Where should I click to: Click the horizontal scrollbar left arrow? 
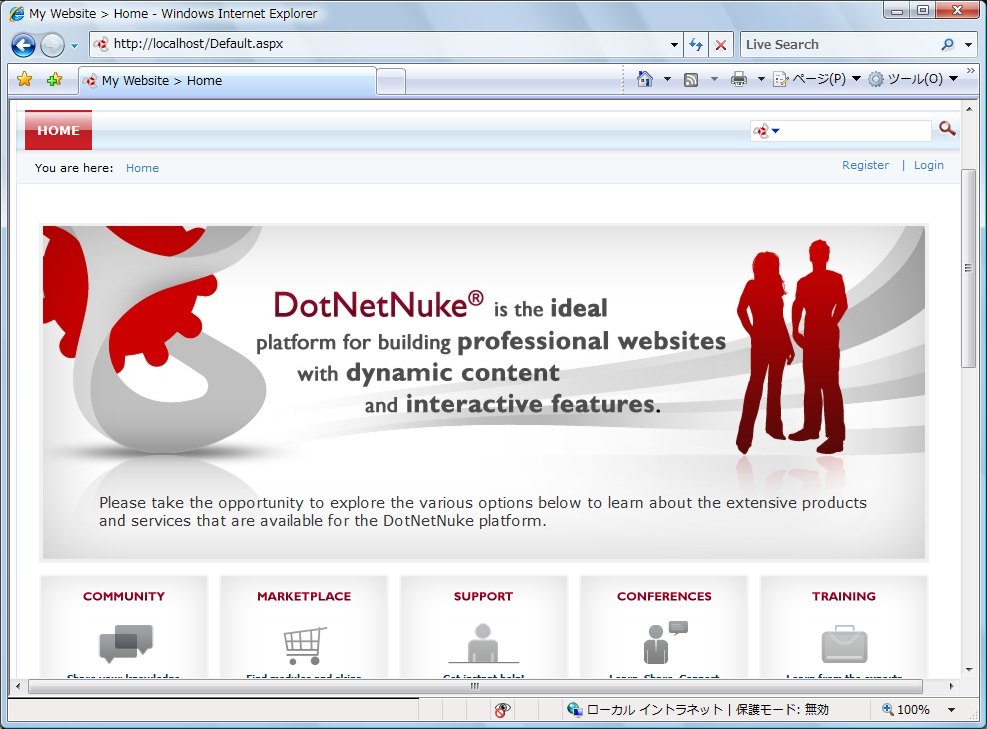click(18, 686)
